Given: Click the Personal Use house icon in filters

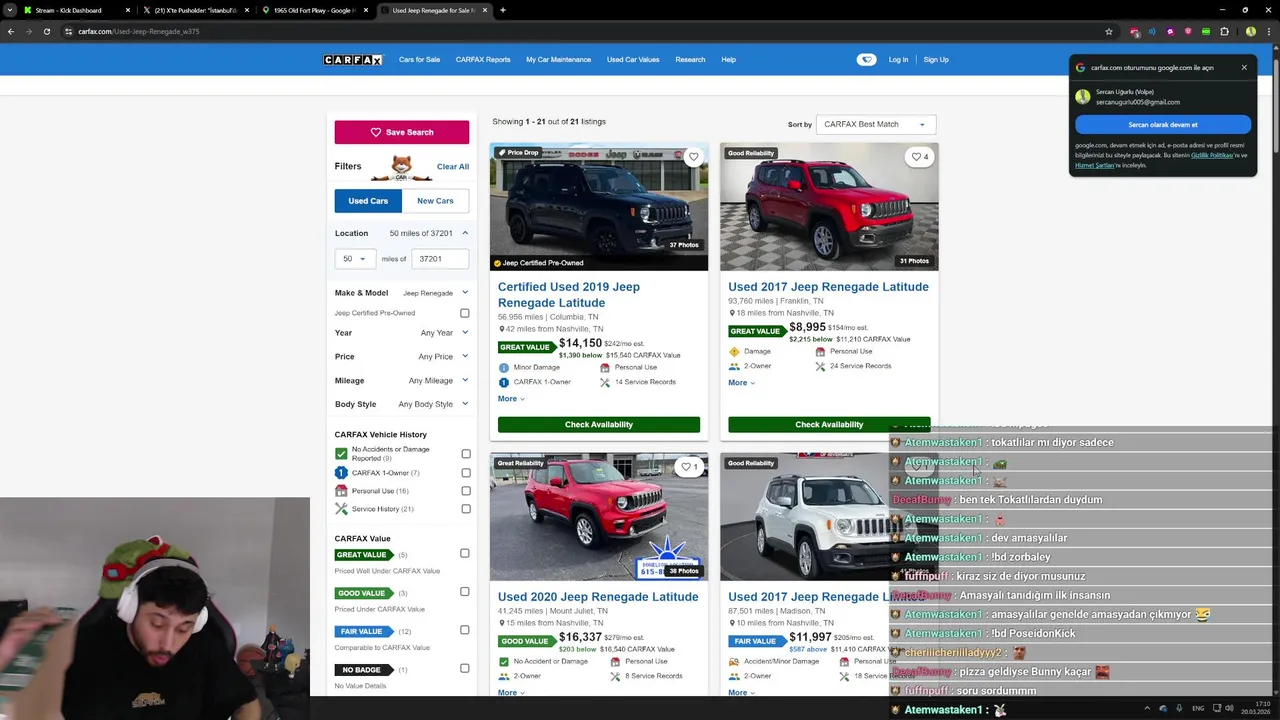Looking at the screenshot, I should coord(341,491).
